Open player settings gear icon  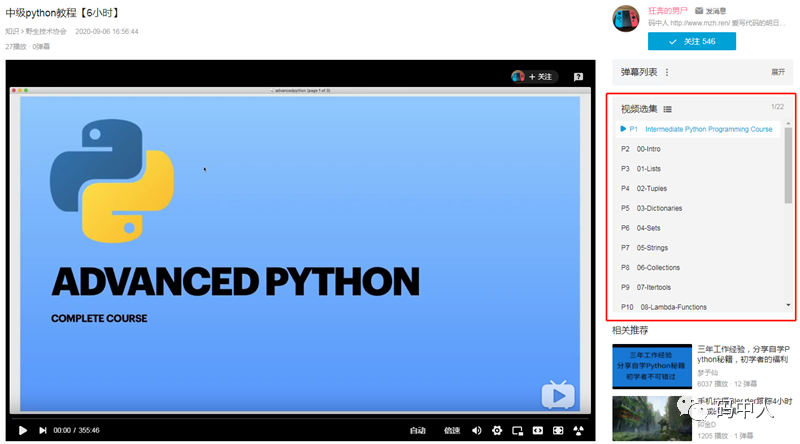point(497,430)
